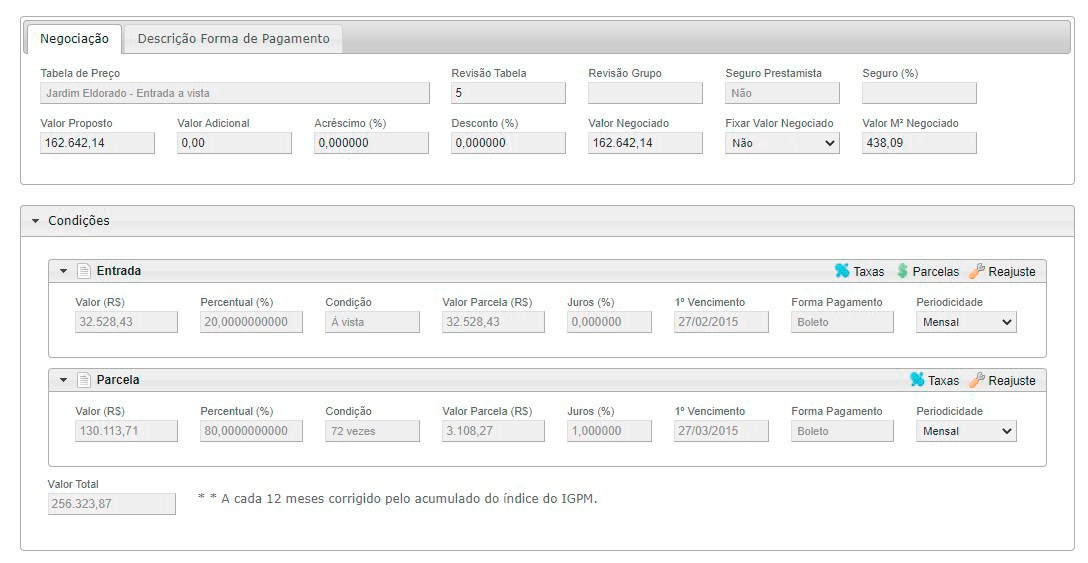The height and width of the screenshot is (563, 1088).
Task: Open the Parcela Periodicidade dropdown
Action: [965, 431]
